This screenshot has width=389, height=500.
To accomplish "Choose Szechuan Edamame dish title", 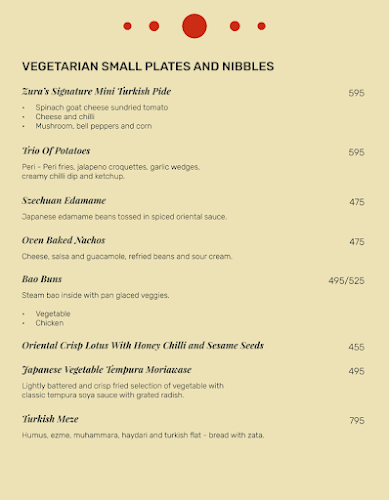I will click(x=64, y=200).
